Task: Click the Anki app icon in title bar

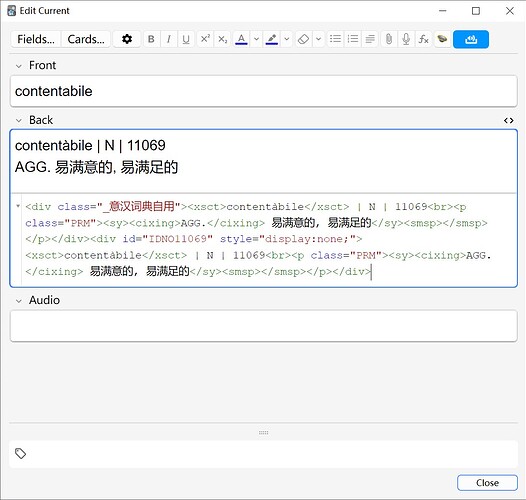Action: click(x=11, y=11)
